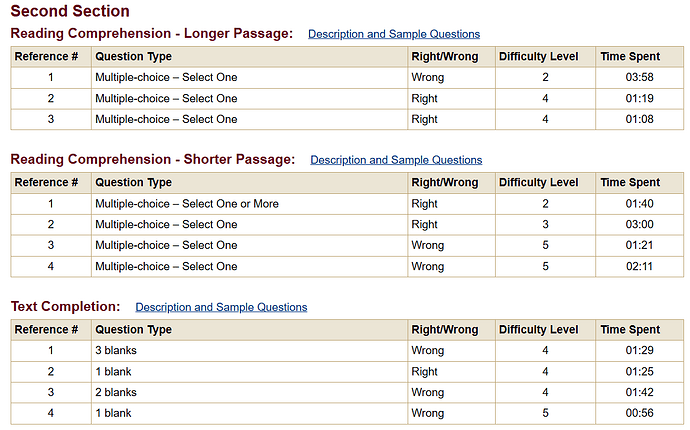The height and width of the screenshot is (430, 690).
Task: Click Right/Wrong header in Text Completion table
Action: [451, 330]
